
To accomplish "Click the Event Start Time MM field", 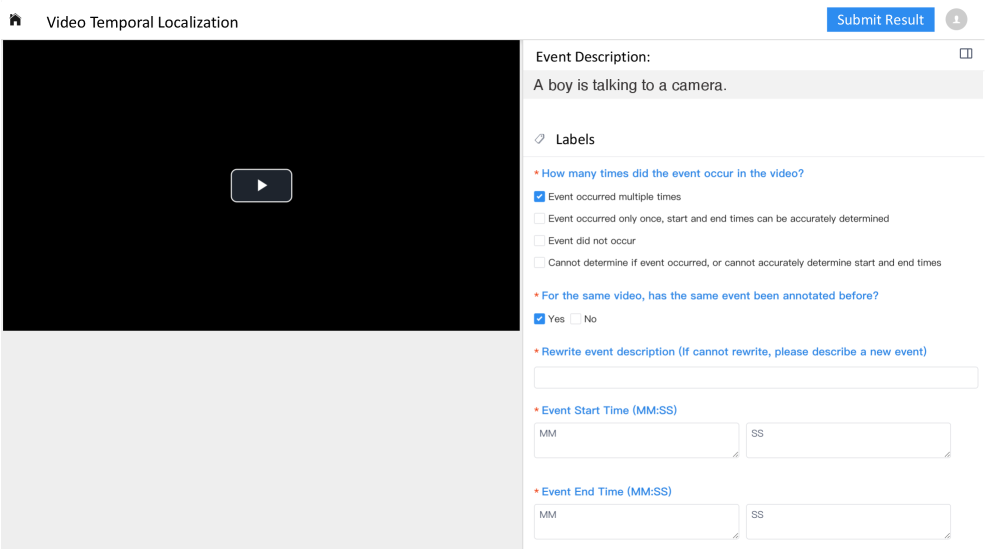I will [635, 440].
